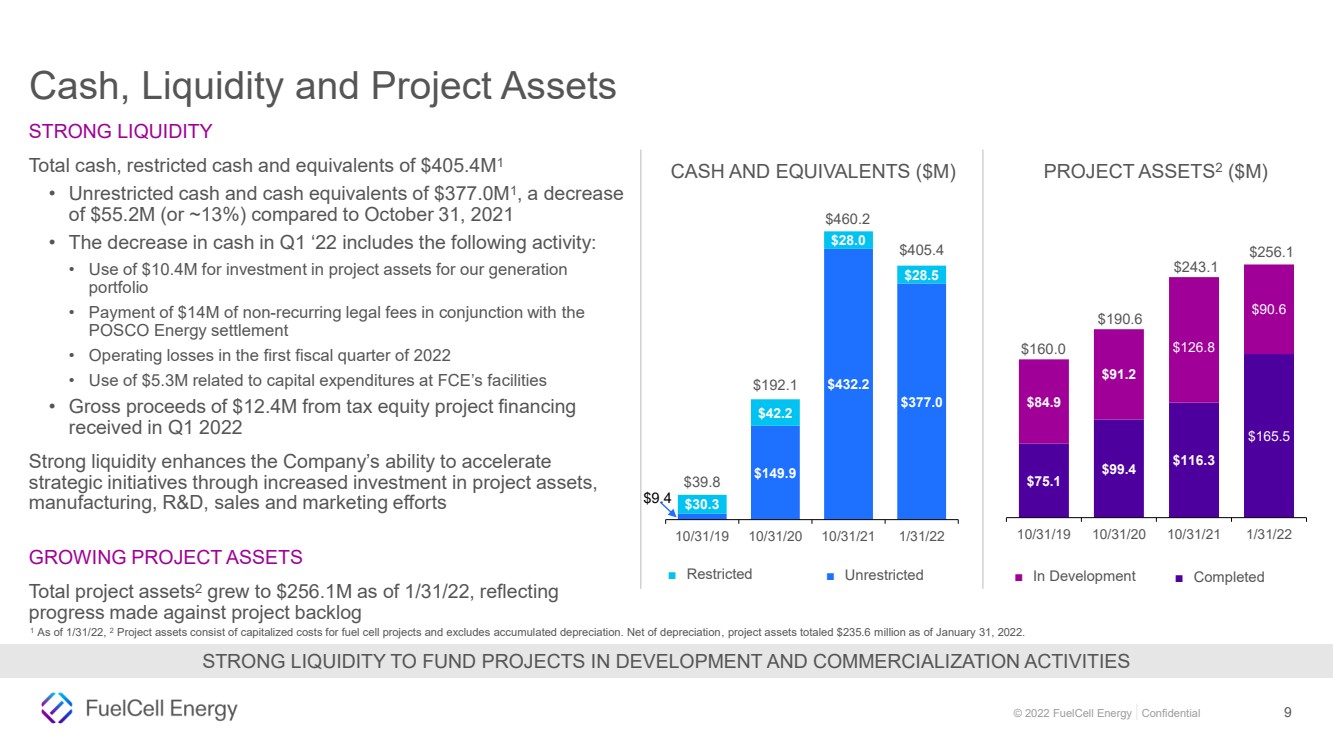Click the $9.4 callout label

tap(657, 497)
